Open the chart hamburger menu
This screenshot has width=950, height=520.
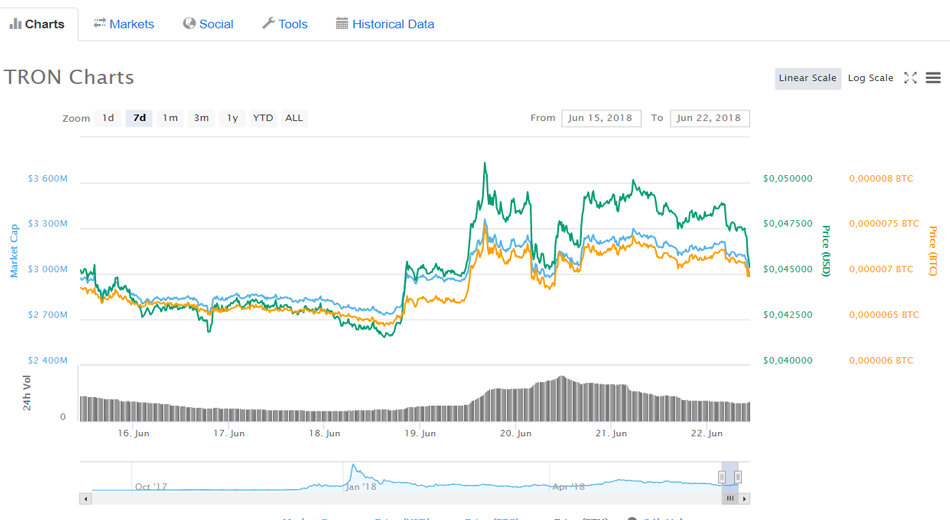pyautogui.click(x=933, y=78)
